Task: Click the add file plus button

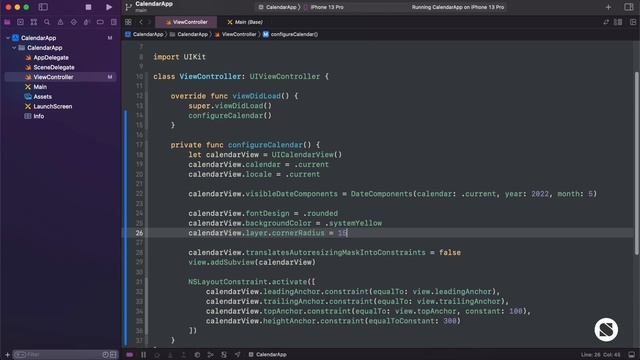Action: [7, 355]
